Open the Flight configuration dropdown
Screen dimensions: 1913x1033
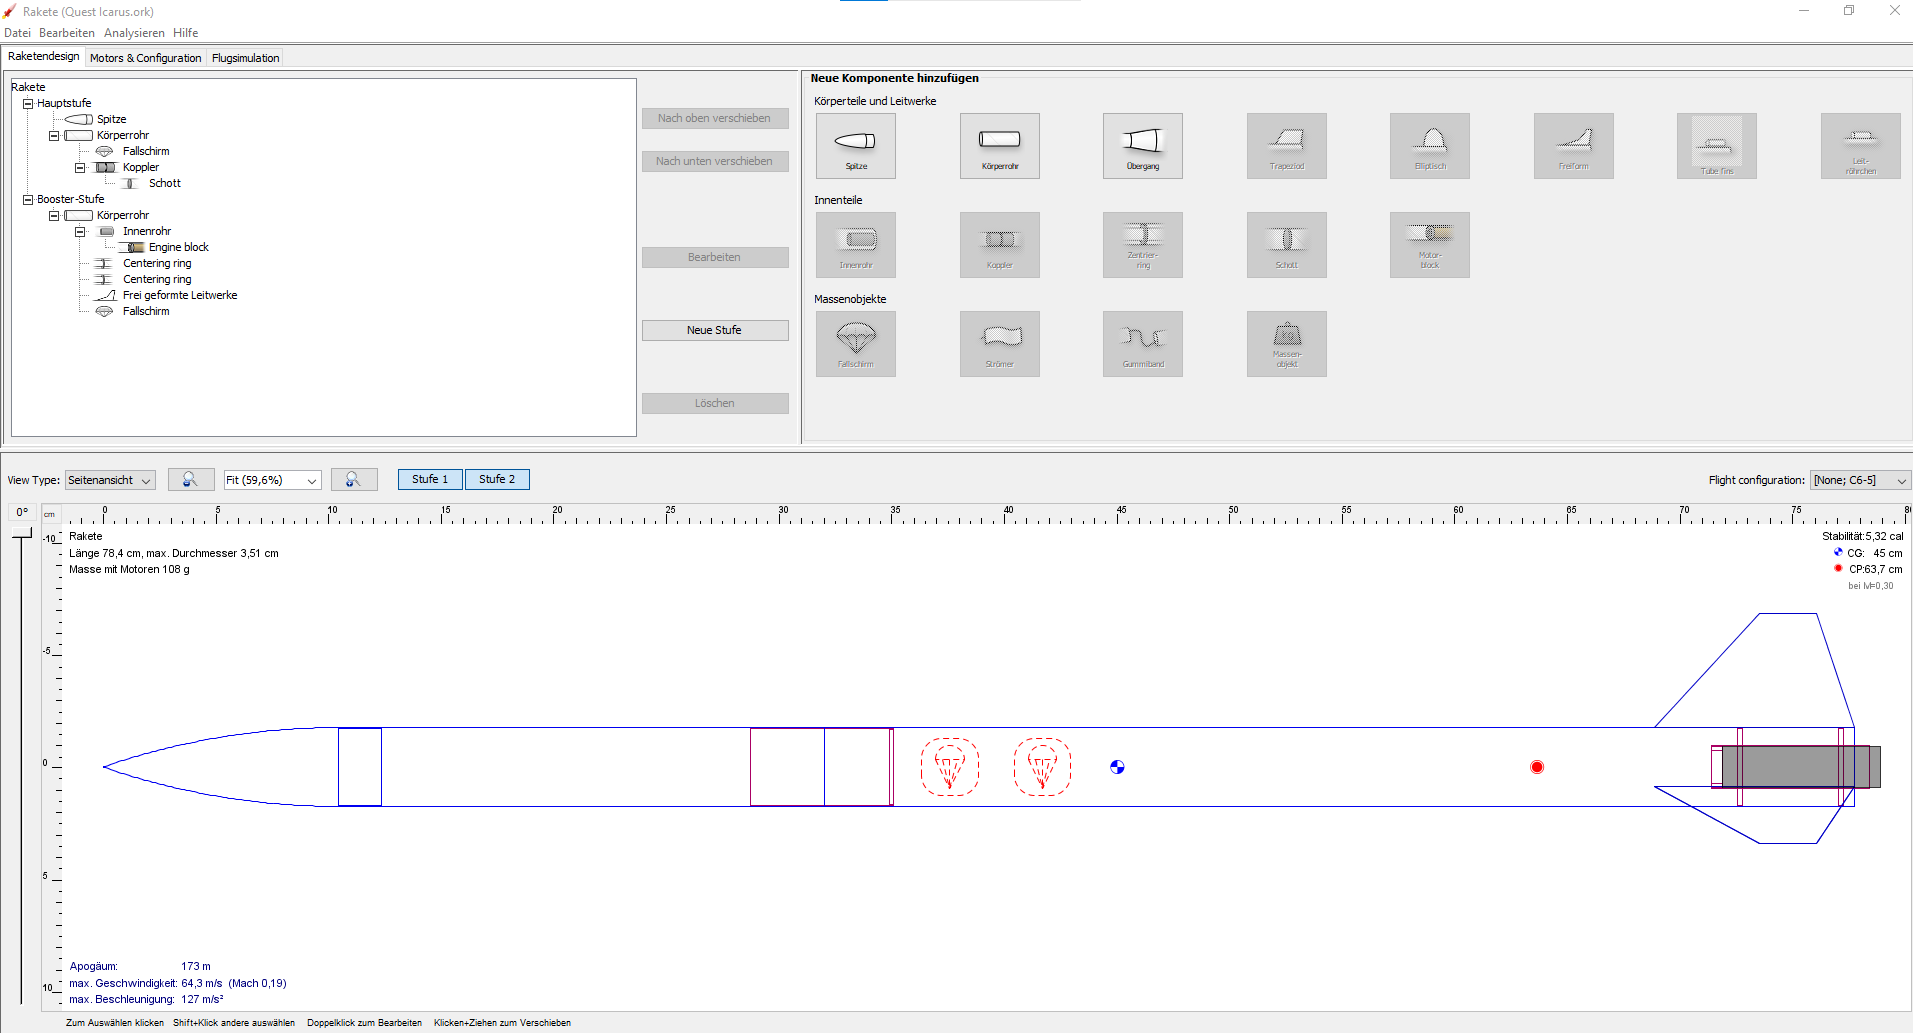click(1860, 481)
